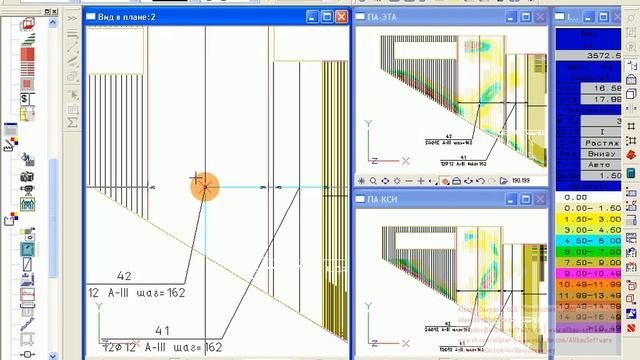This screenshot has height=360, width=640.
Task: Click the 3D box icon in the left tree
Action: point(27,24)
